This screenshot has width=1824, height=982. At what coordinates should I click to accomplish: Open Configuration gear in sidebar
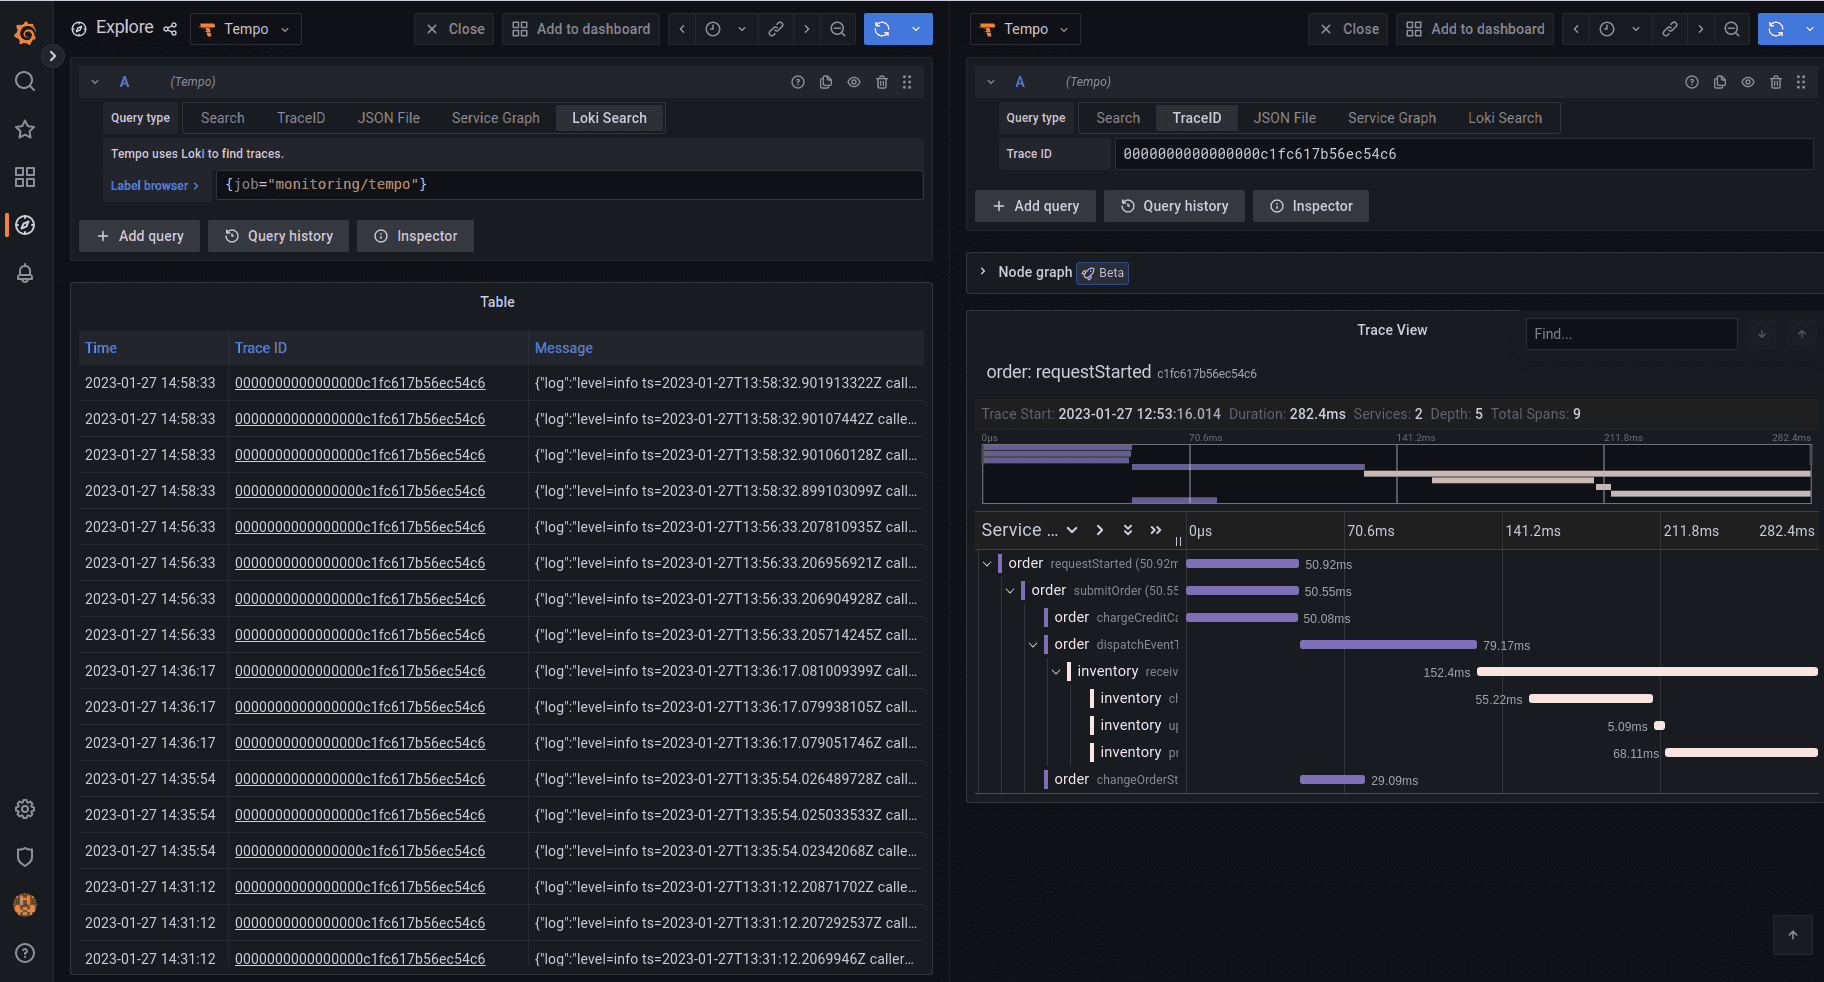(x=25, y=809)
